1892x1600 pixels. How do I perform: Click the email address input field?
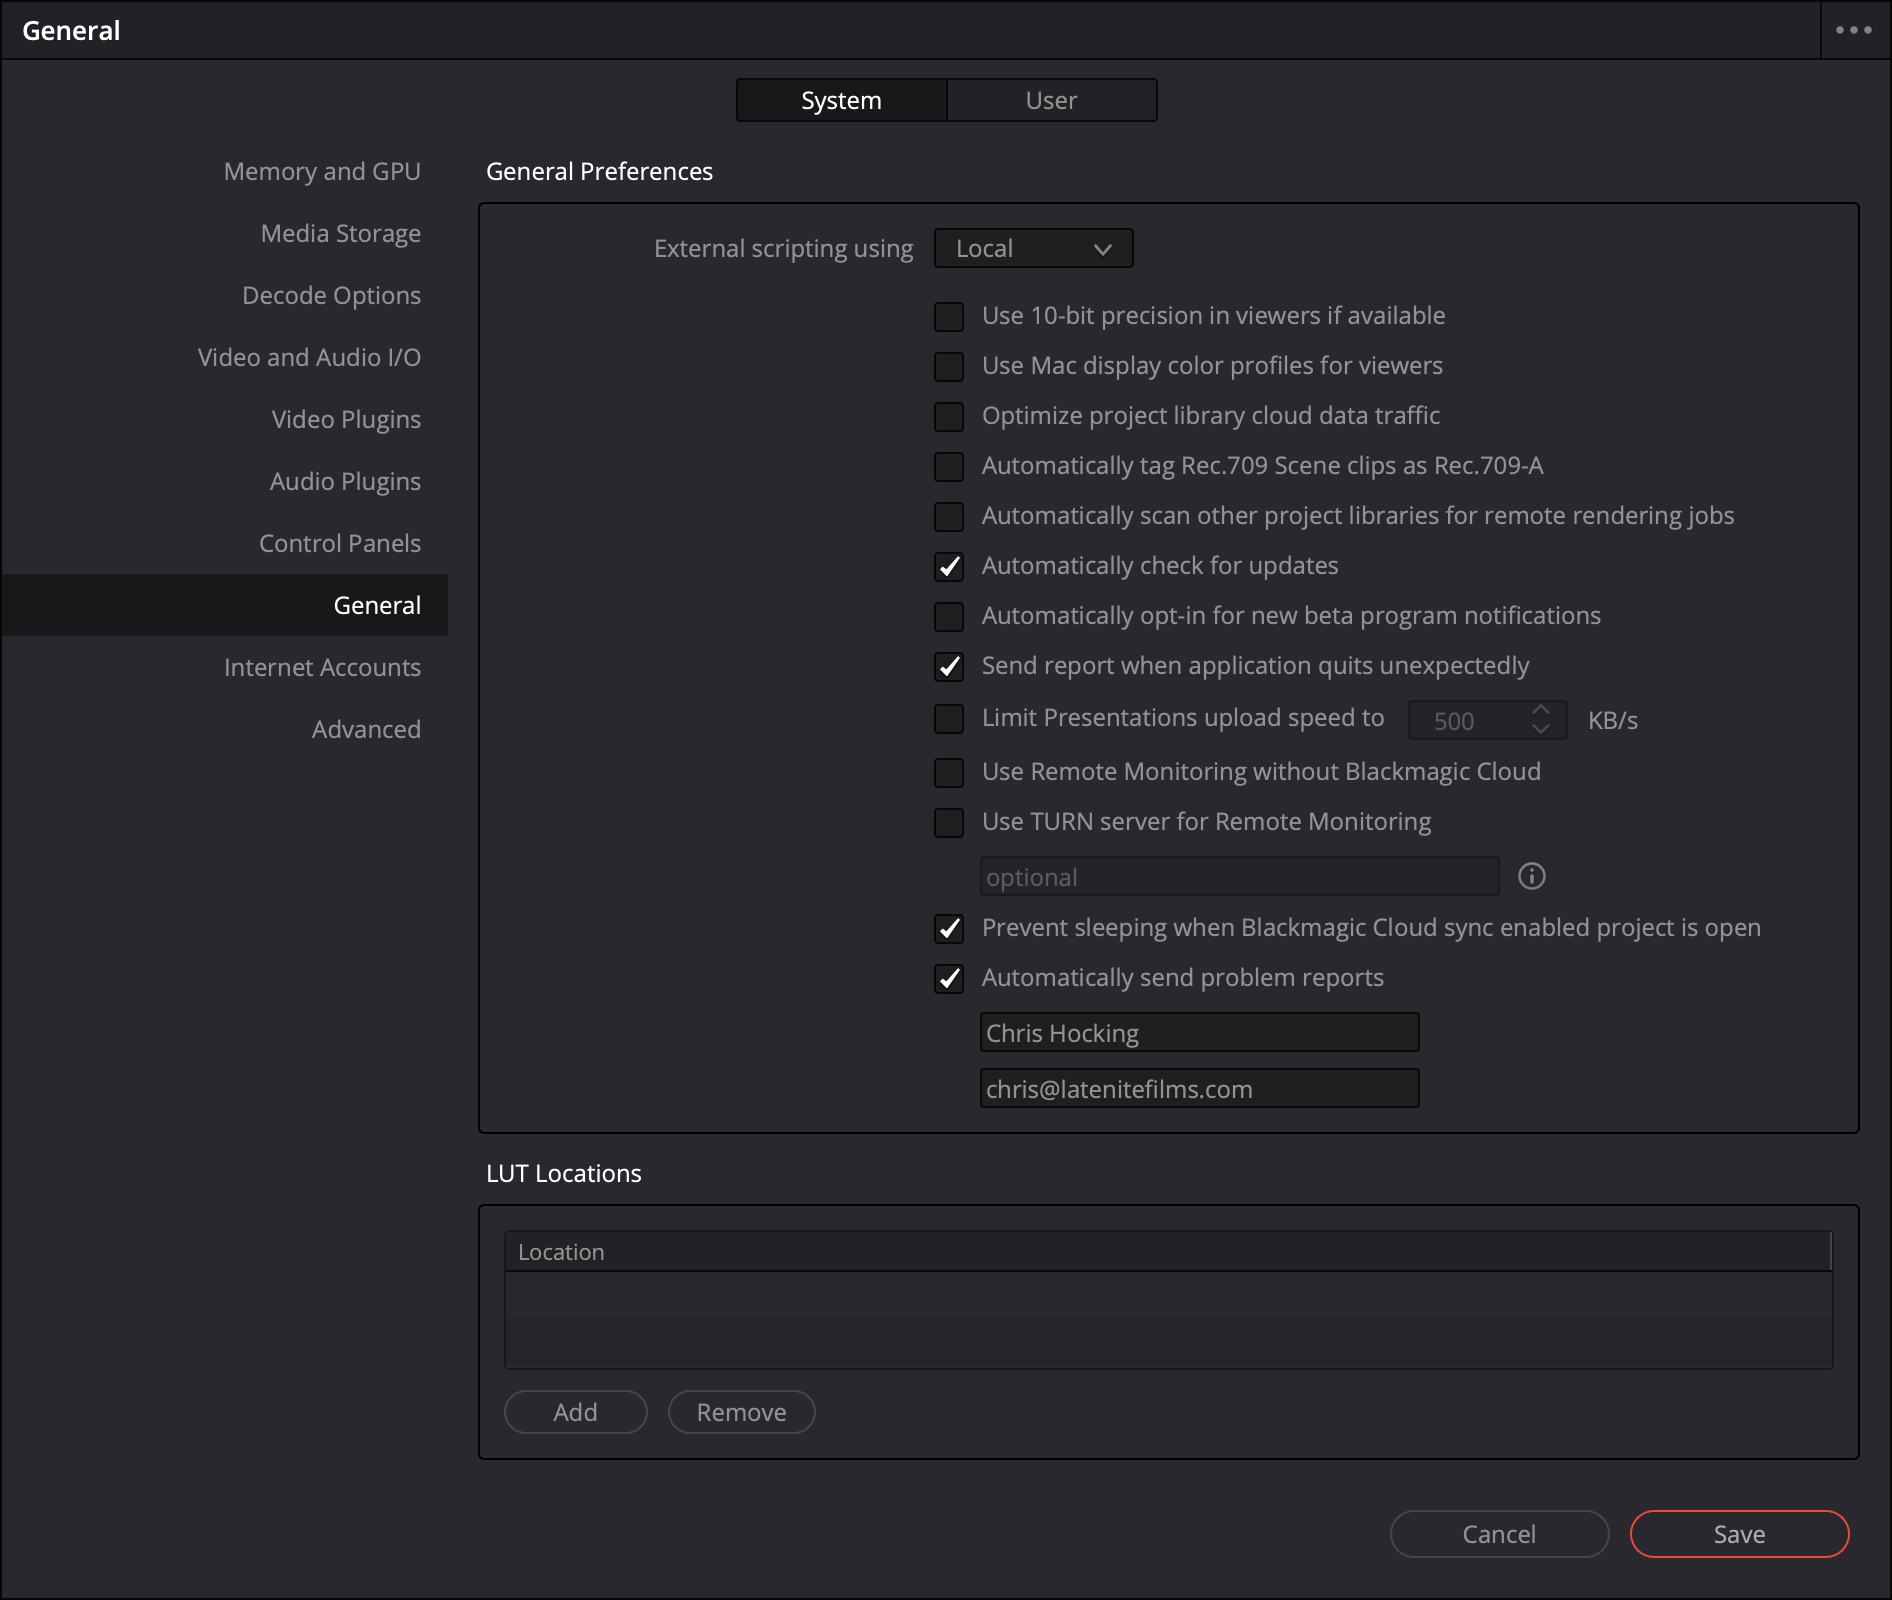(x=1199, y=1089)
